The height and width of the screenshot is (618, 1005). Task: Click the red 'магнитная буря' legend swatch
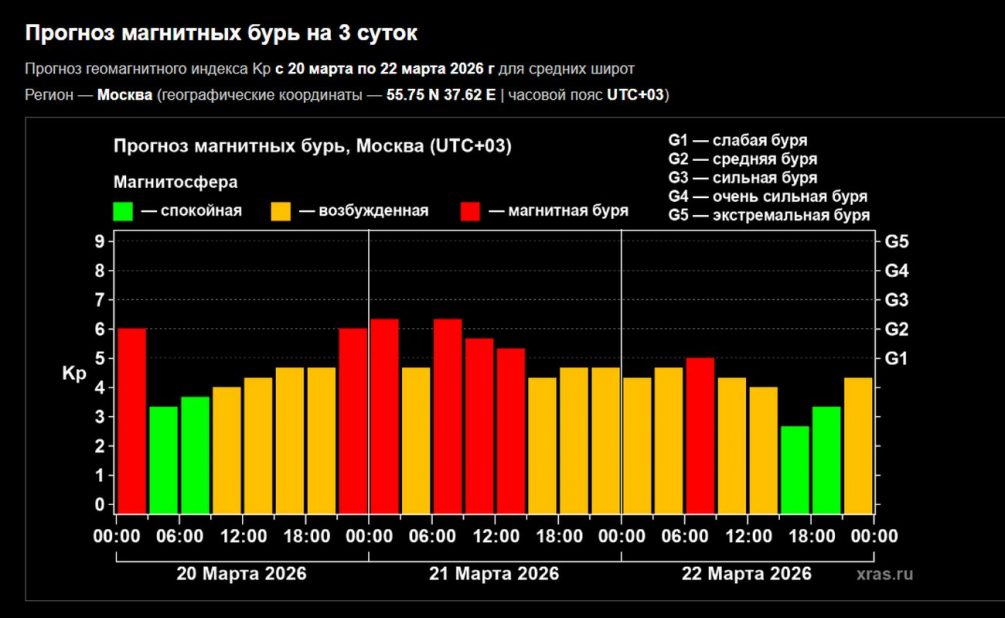click(x=471, y=211)
